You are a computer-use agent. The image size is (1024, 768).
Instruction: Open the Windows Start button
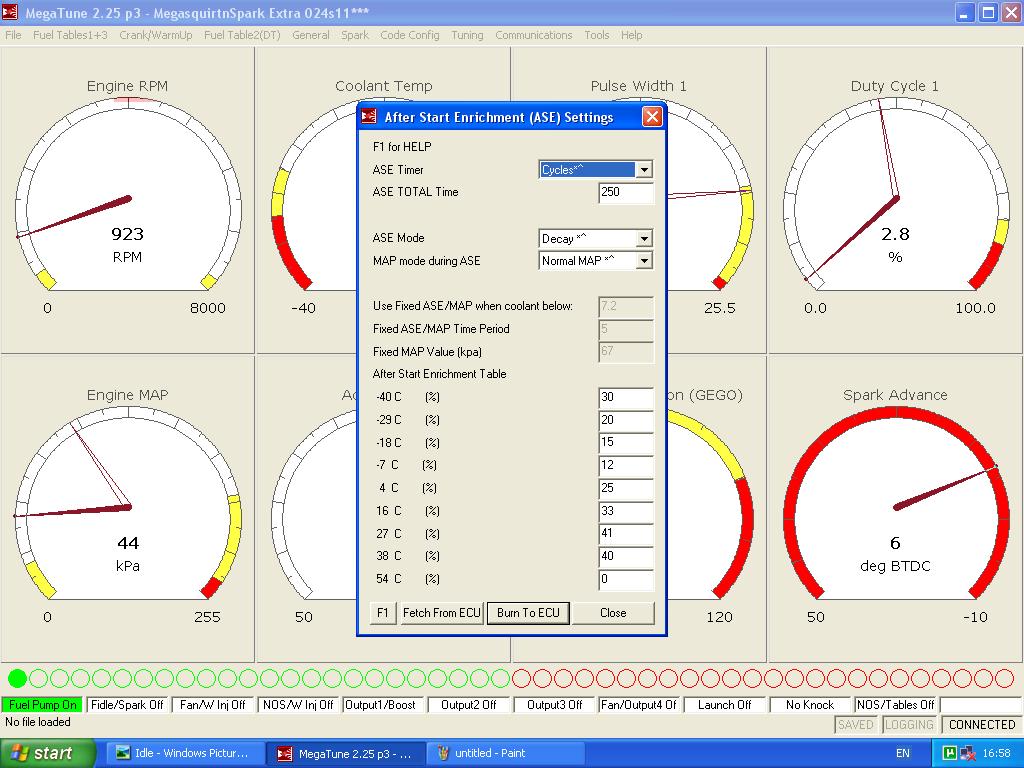48,753
